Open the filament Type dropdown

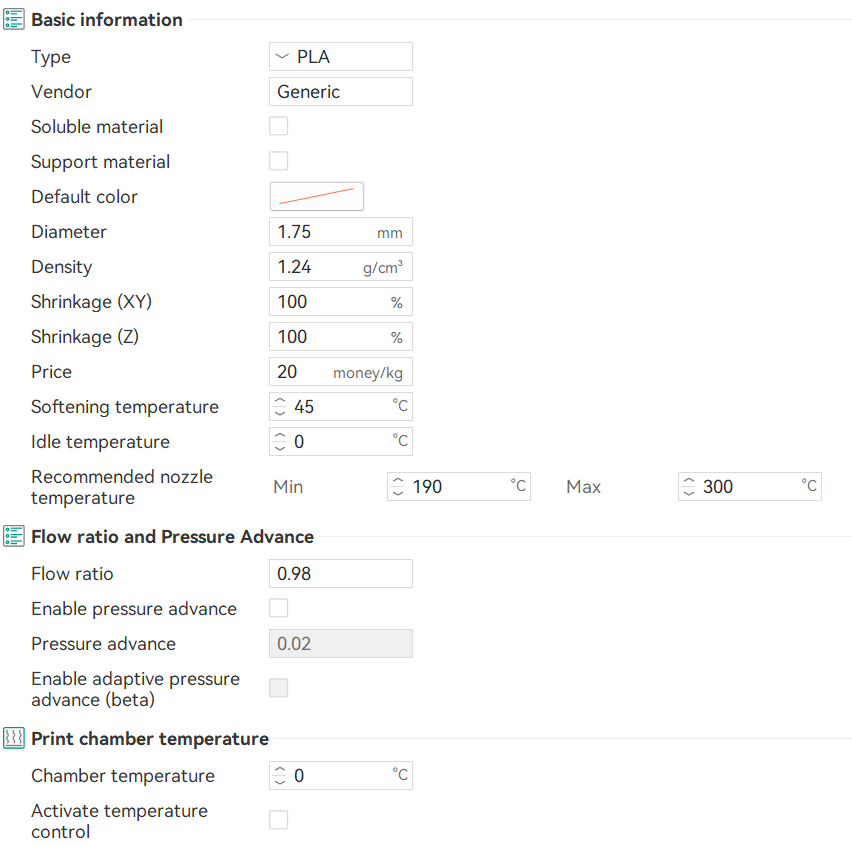coord(340,57)
